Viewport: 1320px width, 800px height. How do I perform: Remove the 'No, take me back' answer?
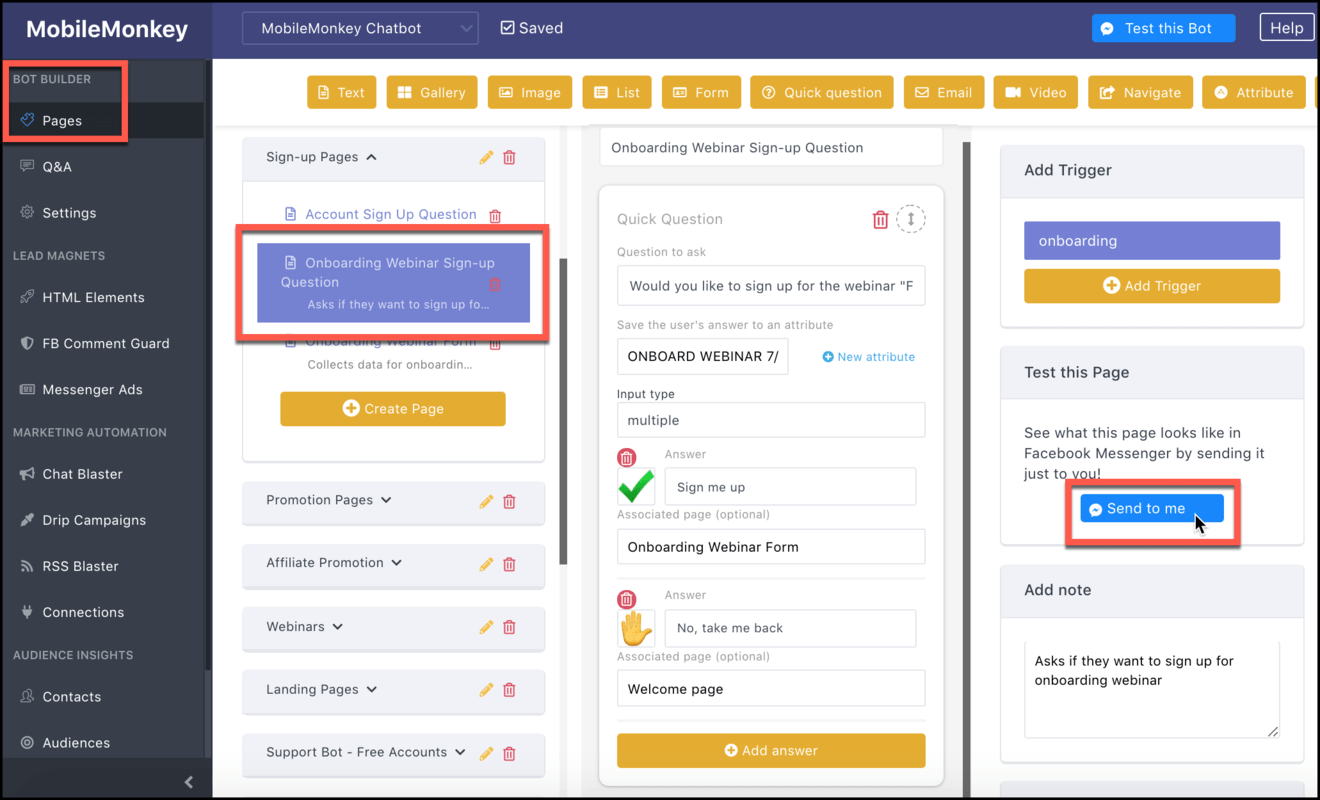point(626,599)
